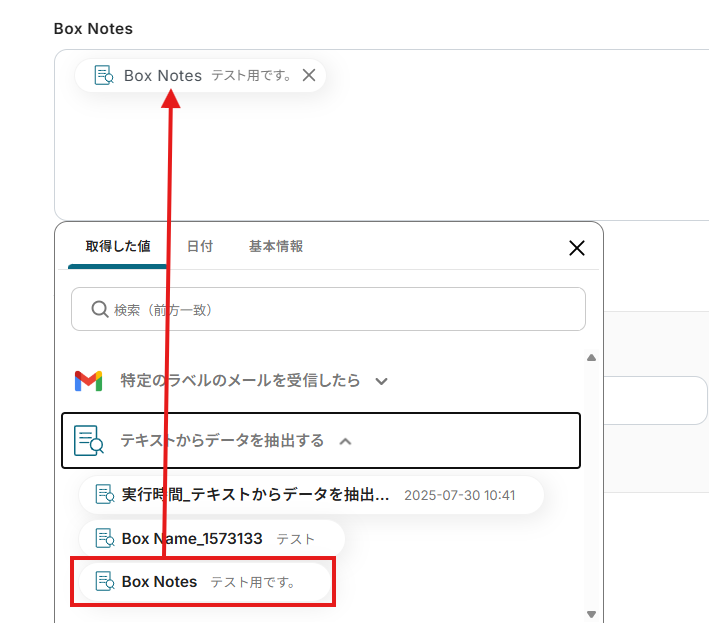Click the icon on the Box Name_1573133 row

[105, 538]
